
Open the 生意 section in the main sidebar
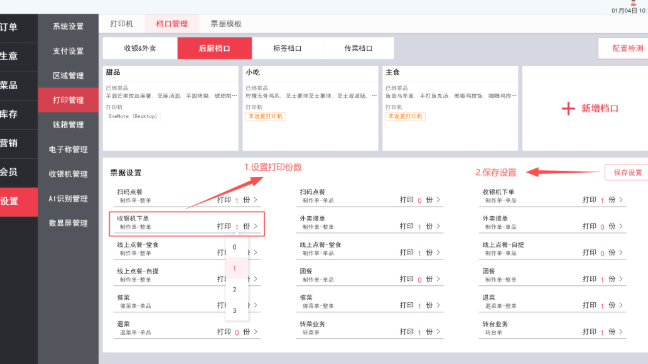[19, 56]
